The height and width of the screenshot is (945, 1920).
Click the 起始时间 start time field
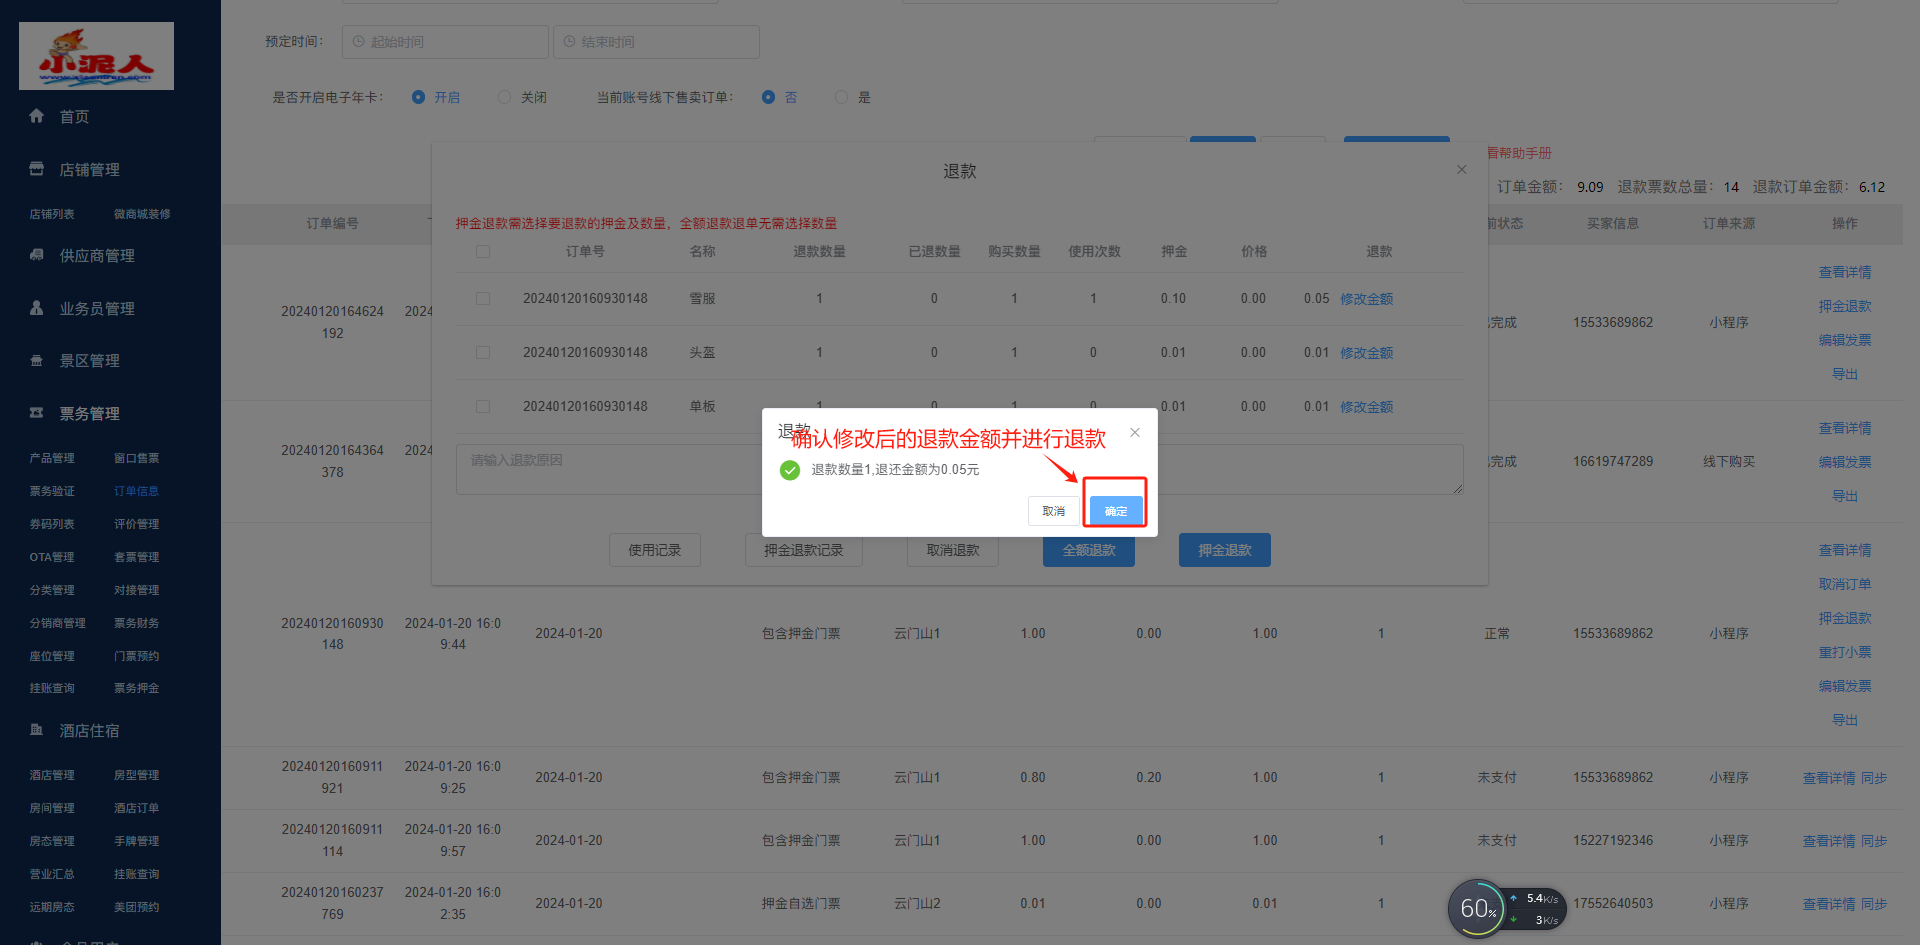pyautogui.click(x=446, y=42)
